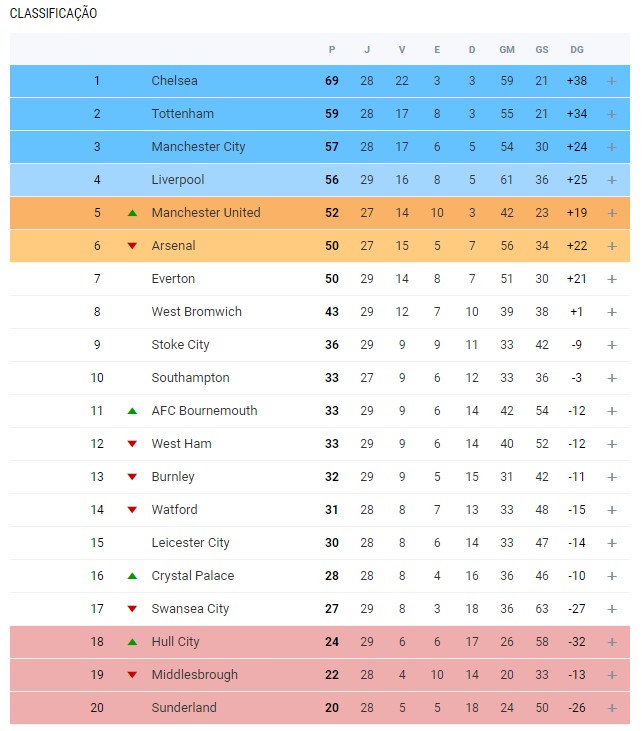Click the green up arrow beside Manchester United
Image resolution: width=642 pixels, height=731 pixels.
132,213
